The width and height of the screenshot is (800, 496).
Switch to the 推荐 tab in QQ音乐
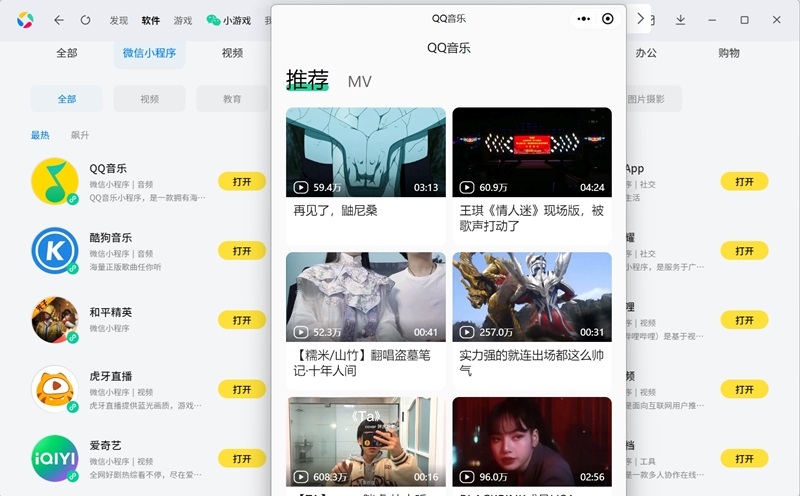click(307, 80)
